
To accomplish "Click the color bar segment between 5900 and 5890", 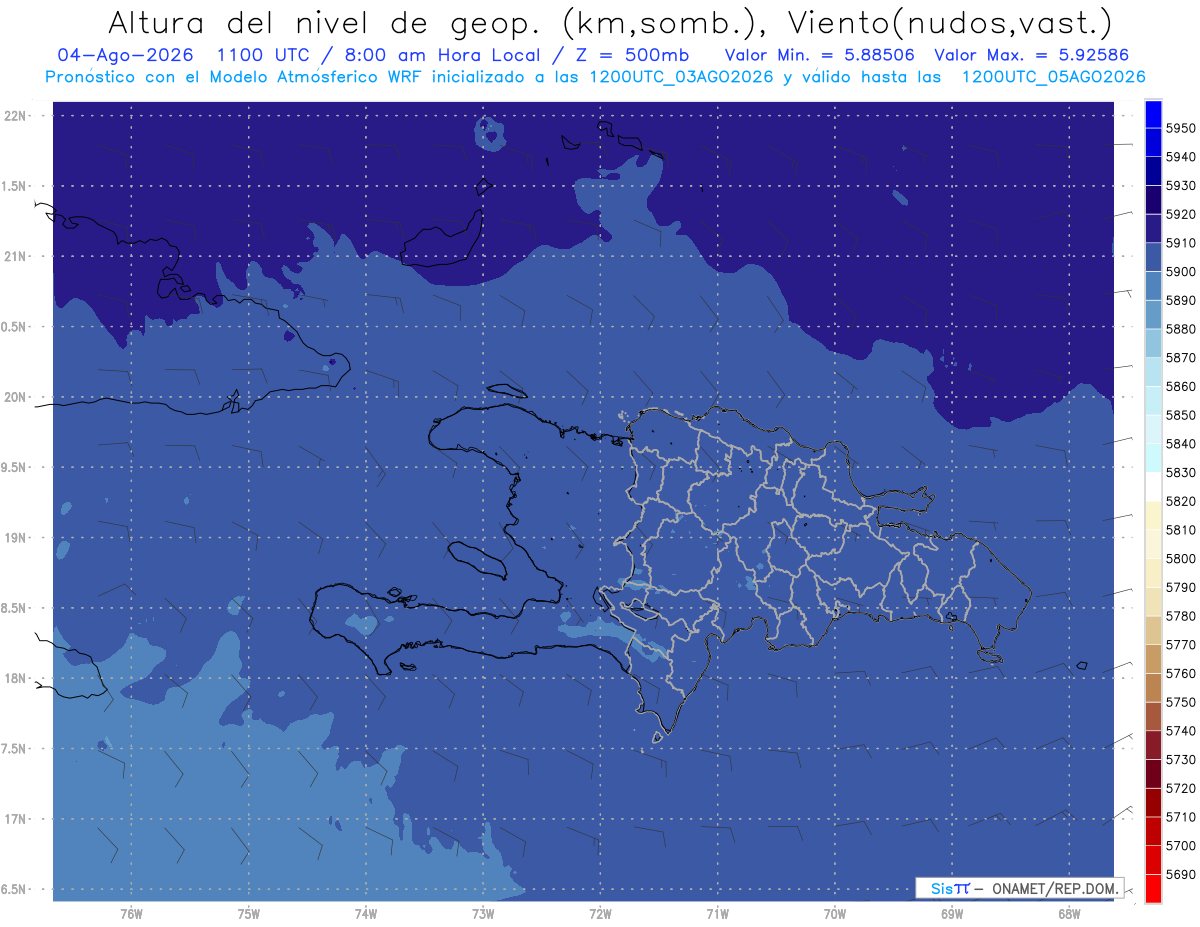I will [x=1153, y=286].
